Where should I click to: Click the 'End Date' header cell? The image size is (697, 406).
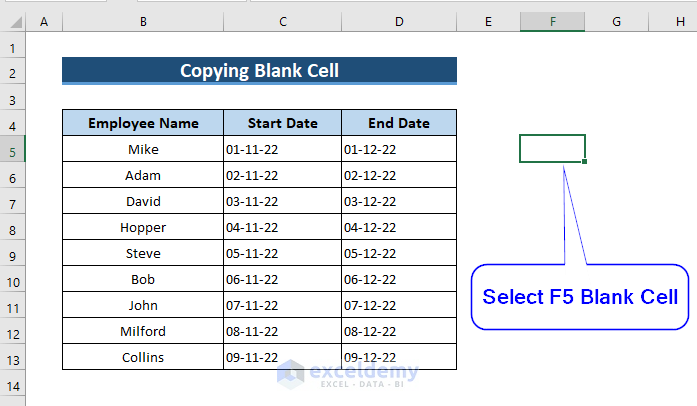coord(399,123)
